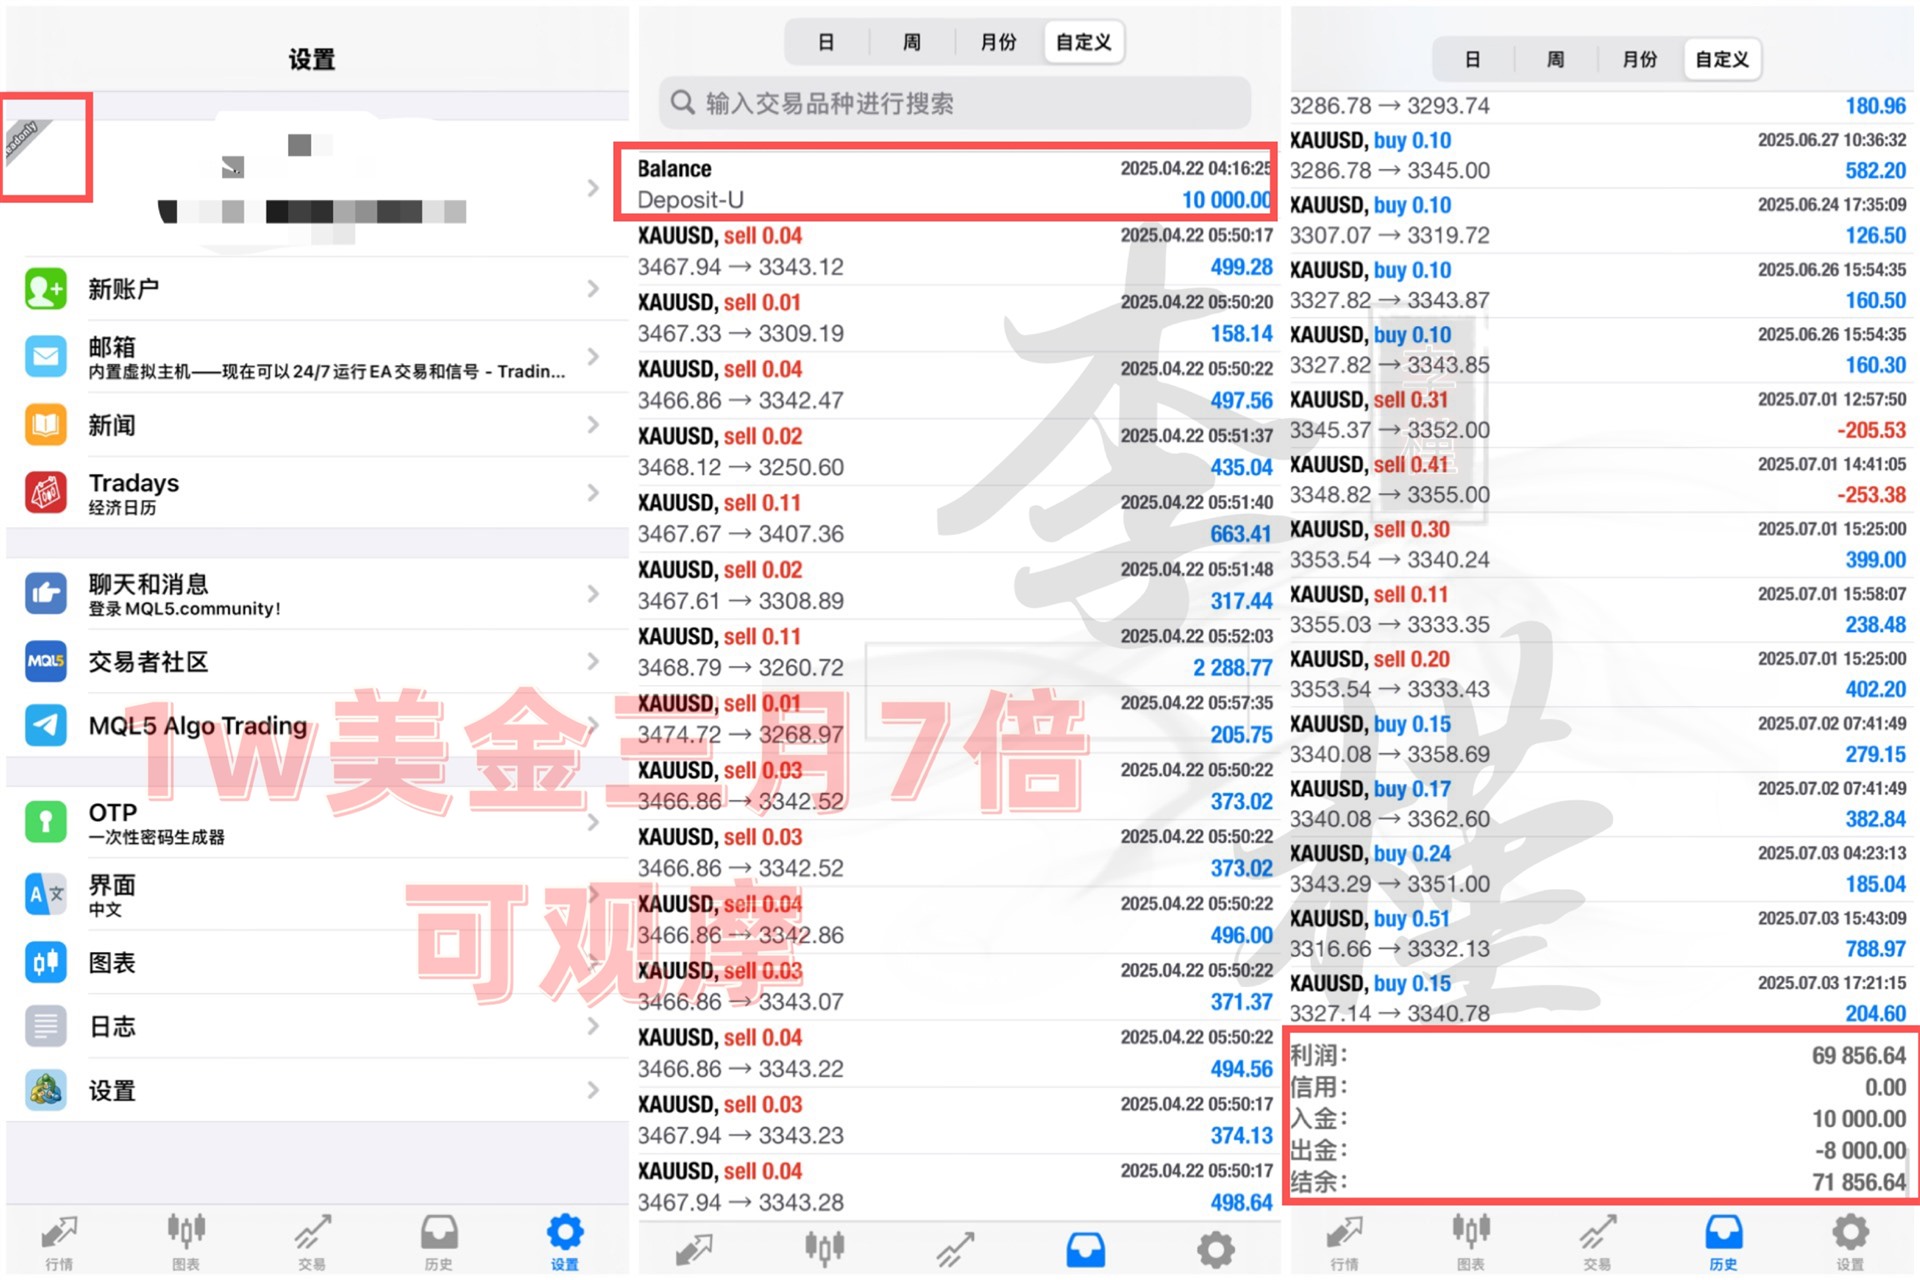Open the 新账户 new account icon
The width and height of the screenshot is (1920, 1280).
pos(46,289)
